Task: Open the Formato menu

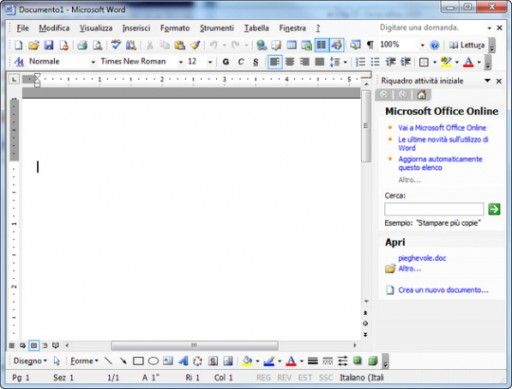Action: [175, 28]
